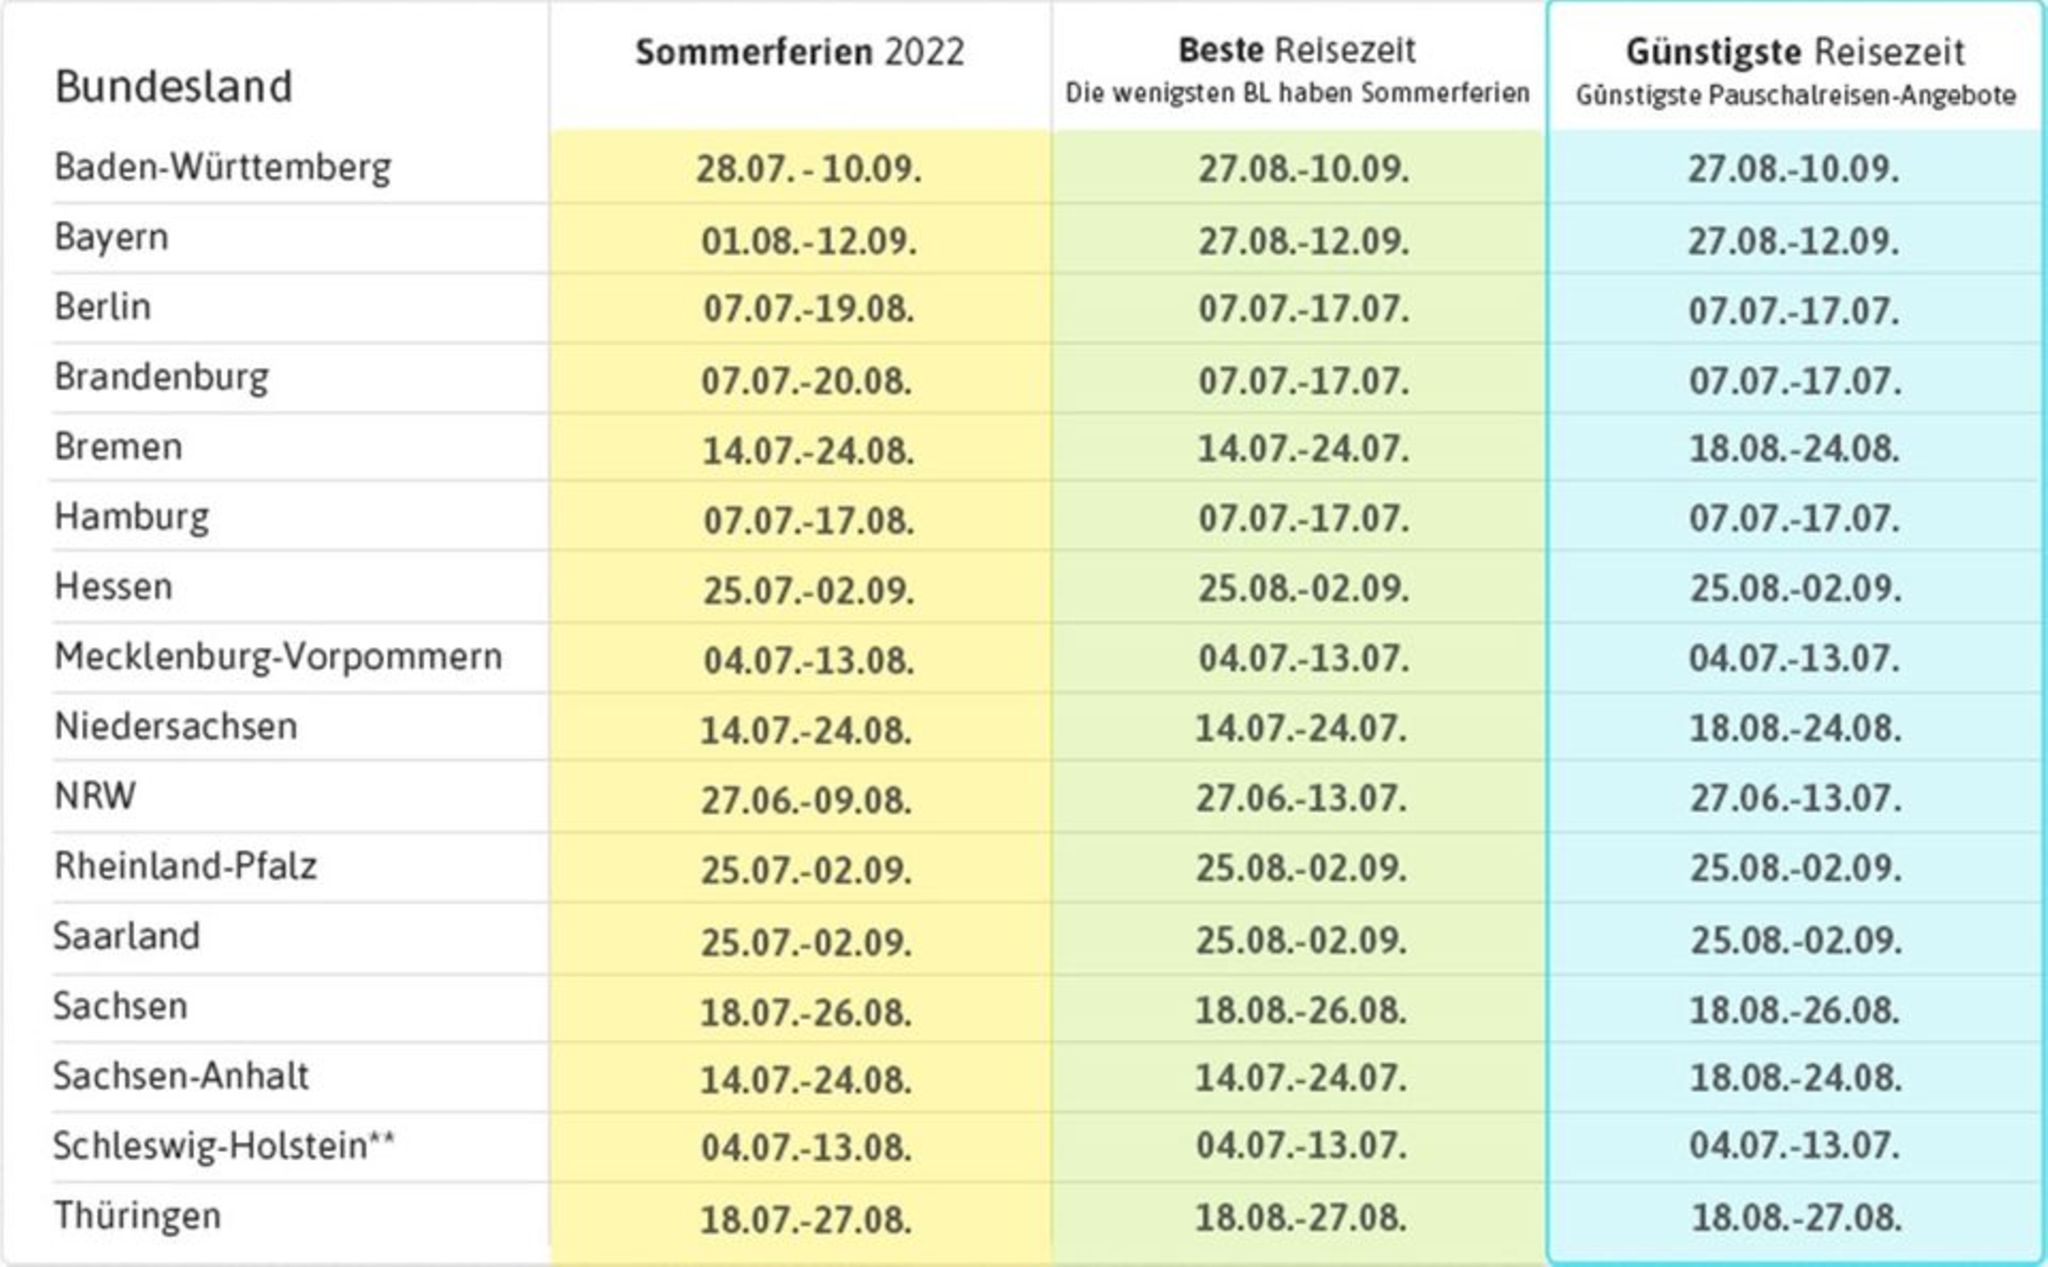The image size is (2048, 1267).
Task: Select Brandenburg's Sommerferien dates 07.07.-20.08.
Action: pos(806,381)
